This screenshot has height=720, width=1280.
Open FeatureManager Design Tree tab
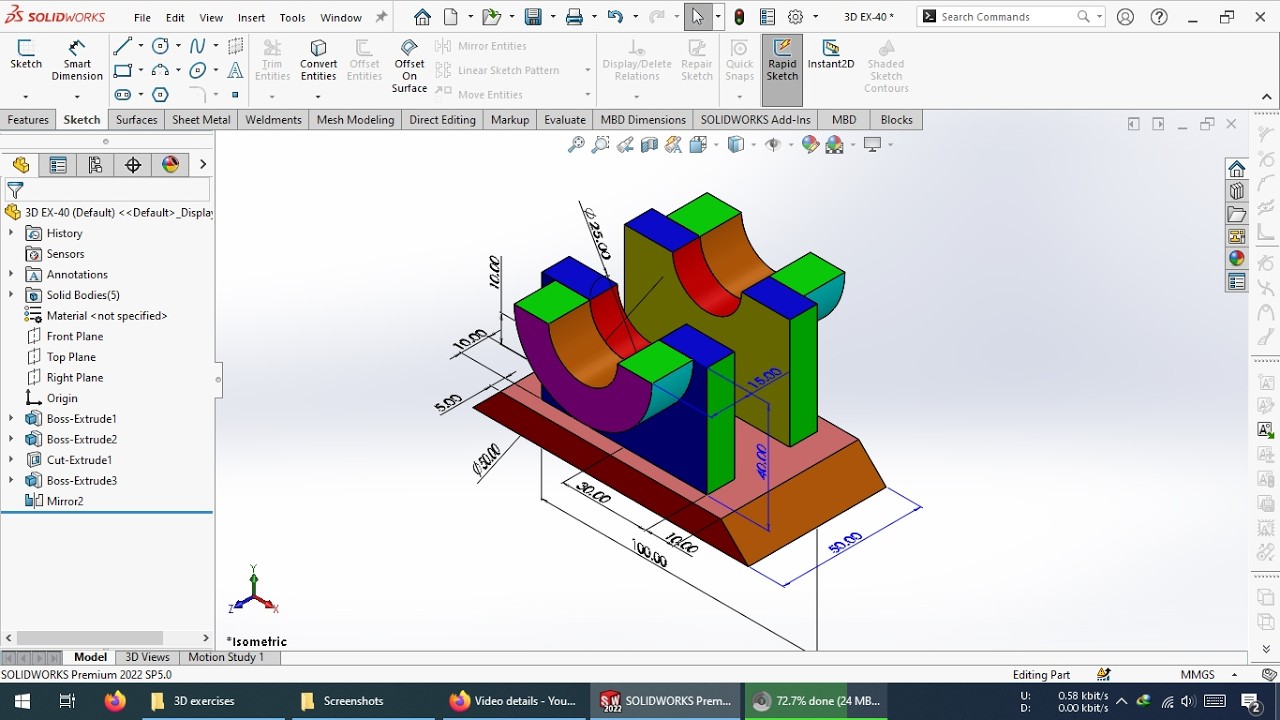point(20,165)
